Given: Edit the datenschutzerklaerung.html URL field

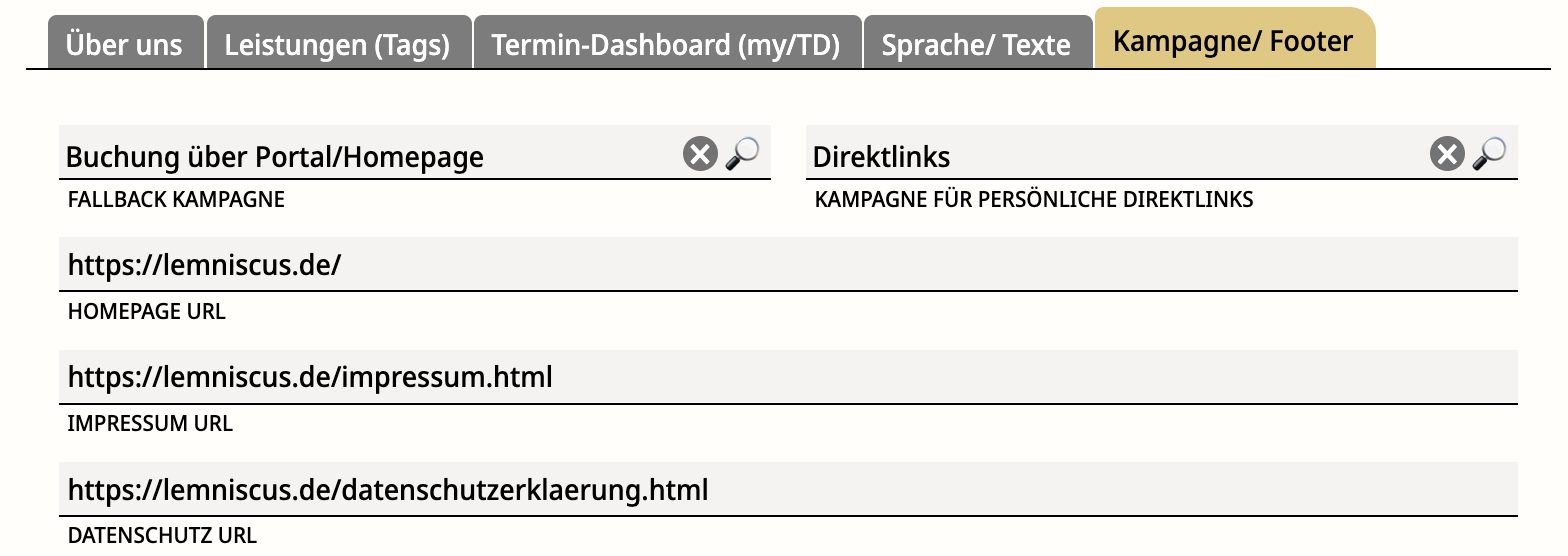Looking at the screenshot, I should [x=788, y=489].
